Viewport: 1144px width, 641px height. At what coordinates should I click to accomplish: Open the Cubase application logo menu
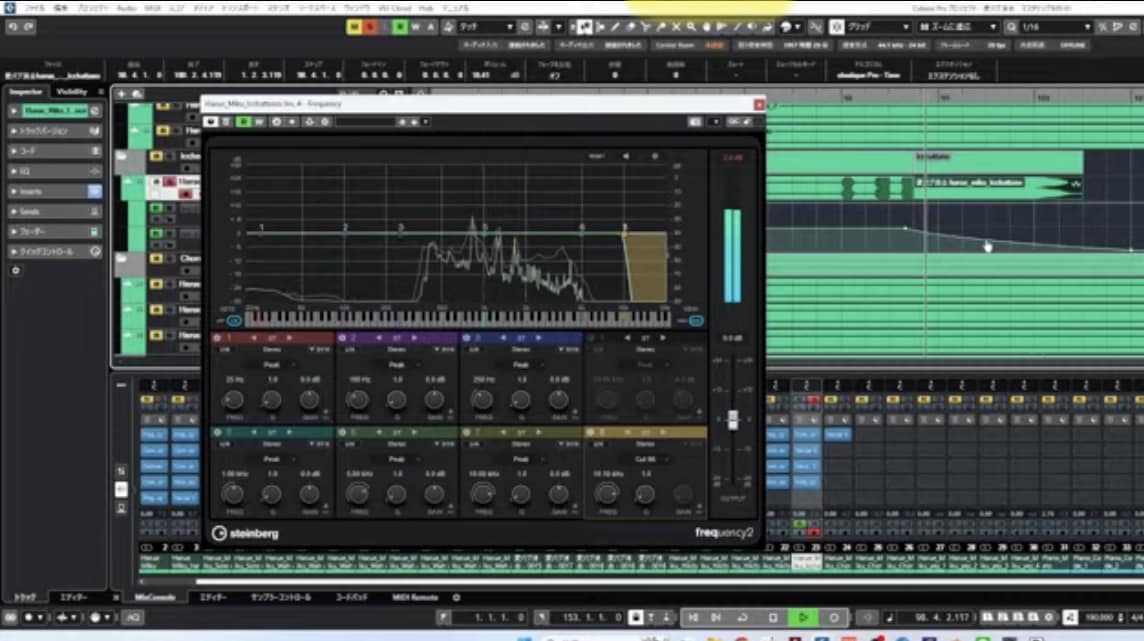9,8
